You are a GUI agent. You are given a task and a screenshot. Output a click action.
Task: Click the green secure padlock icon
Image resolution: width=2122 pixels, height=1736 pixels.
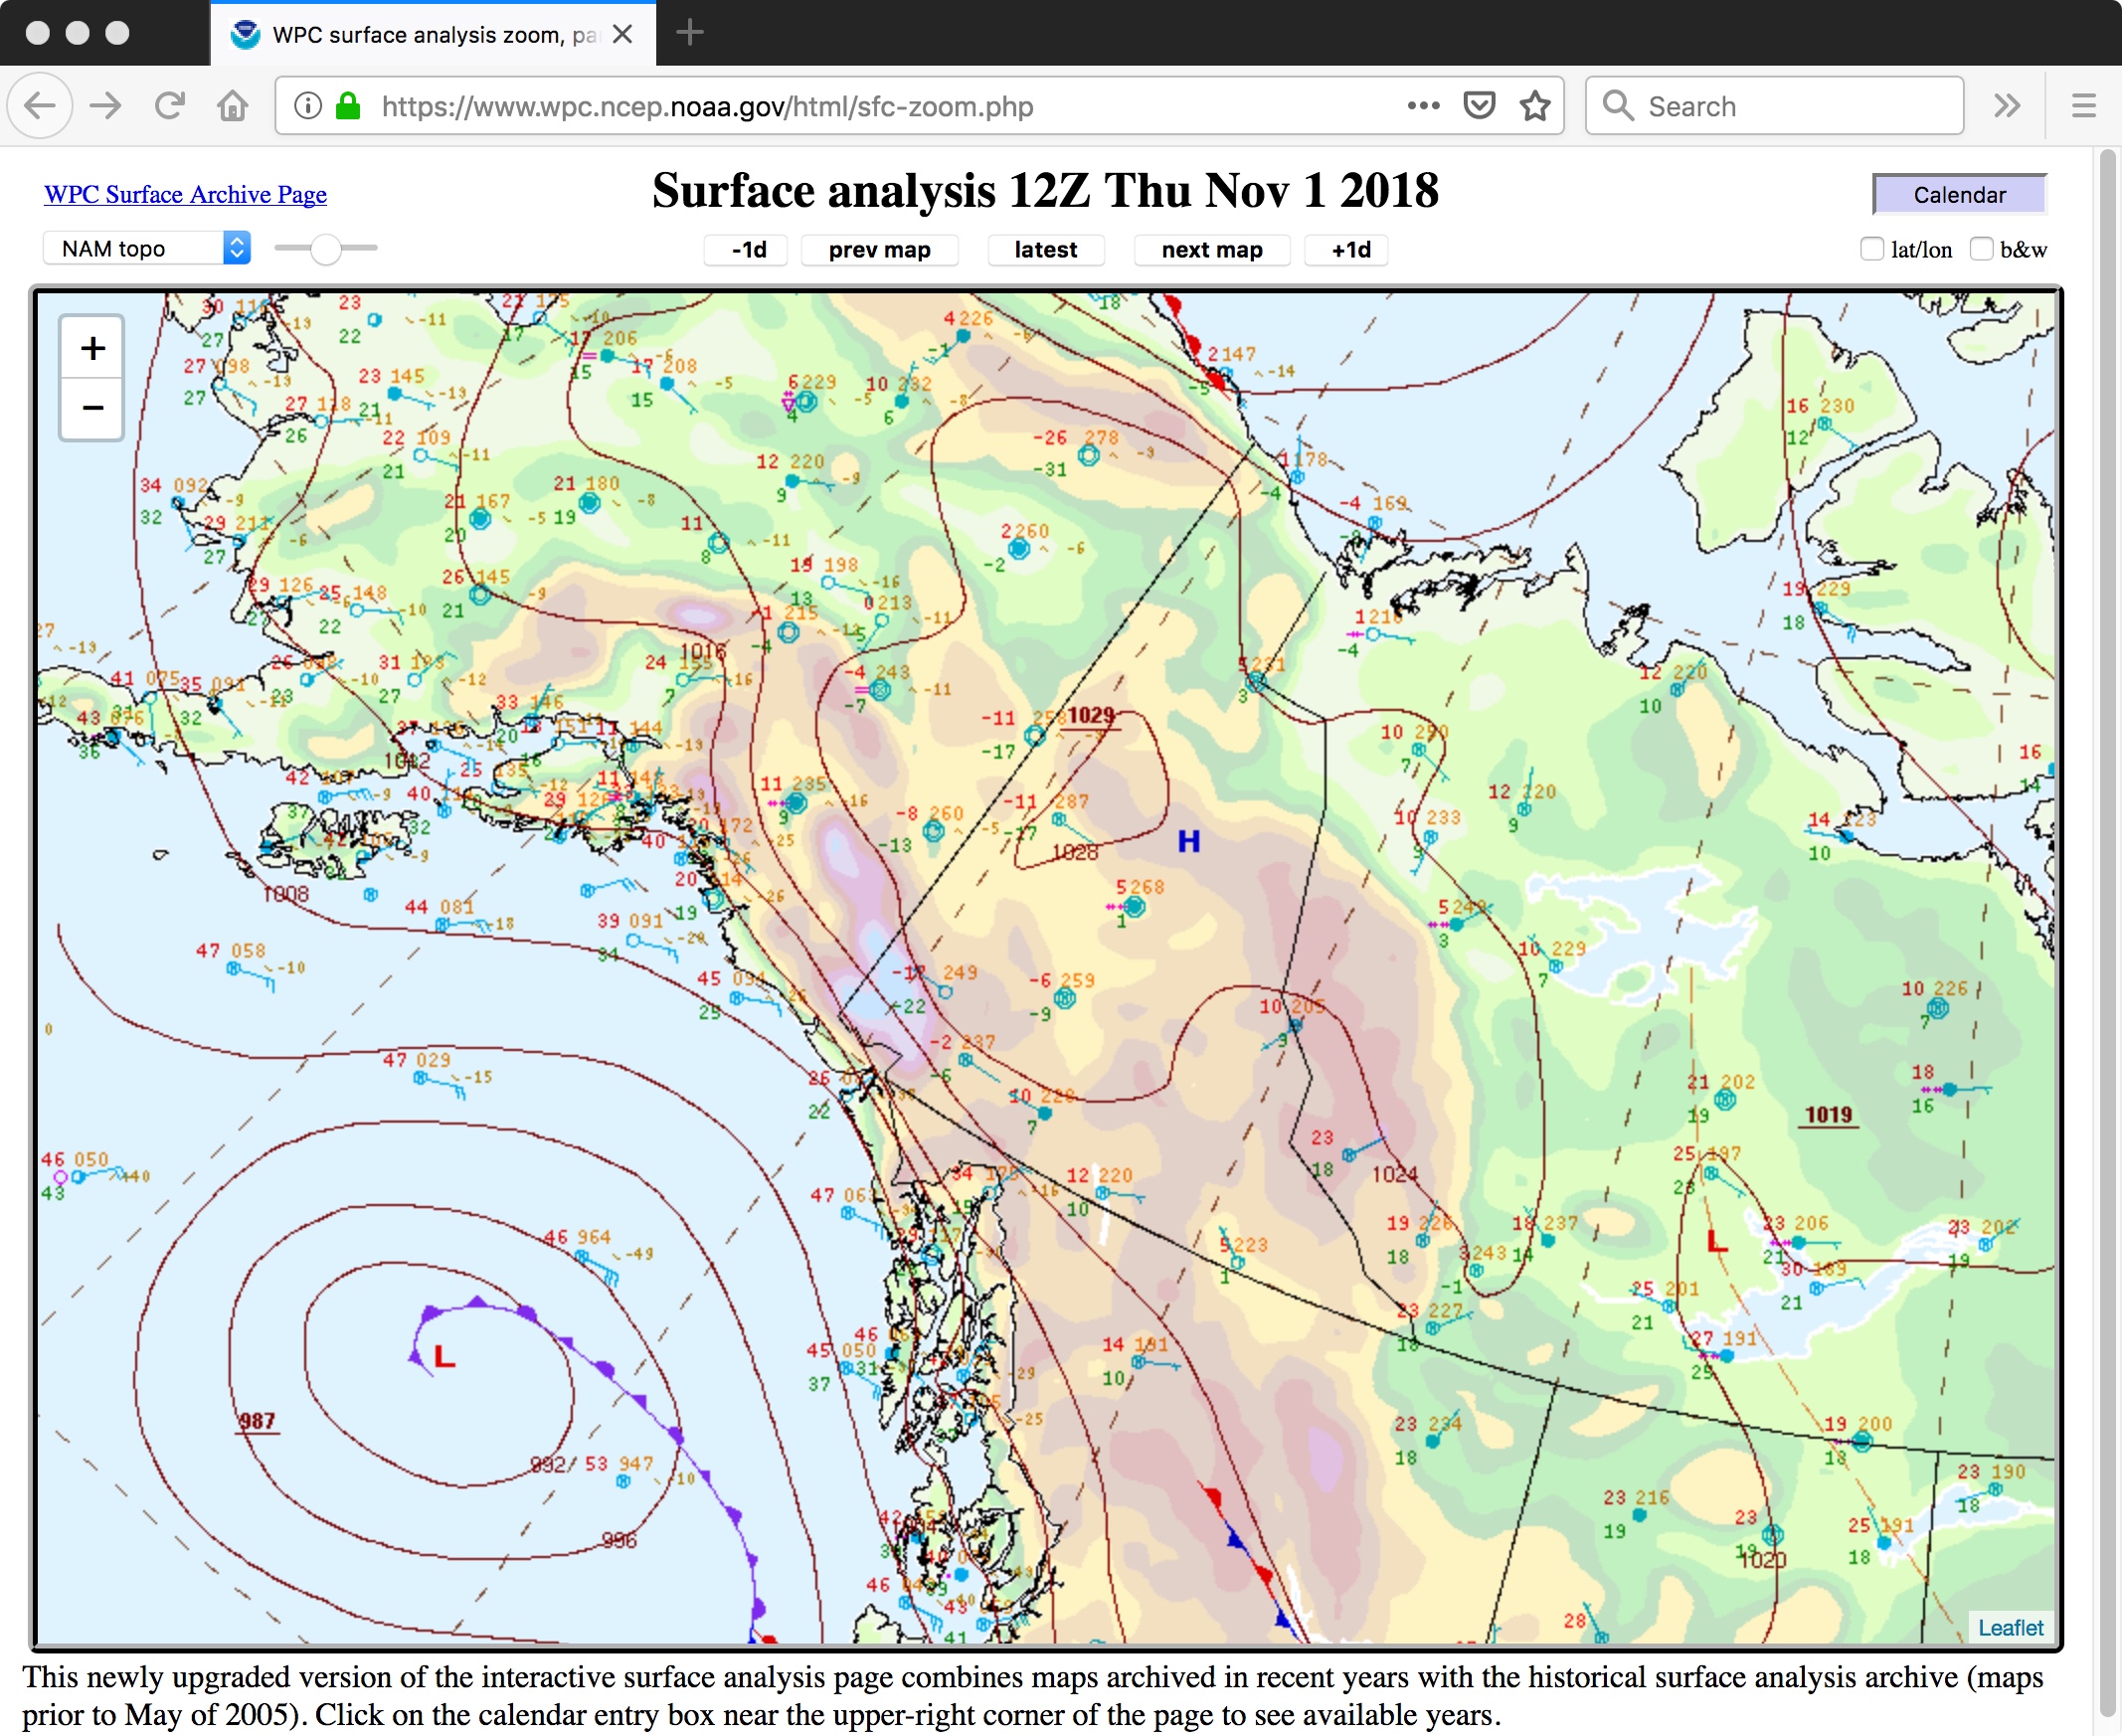348,105
